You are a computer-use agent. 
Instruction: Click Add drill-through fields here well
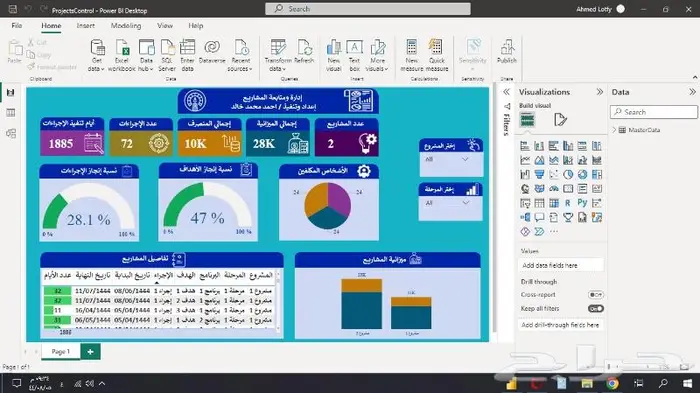pos(561,325)
